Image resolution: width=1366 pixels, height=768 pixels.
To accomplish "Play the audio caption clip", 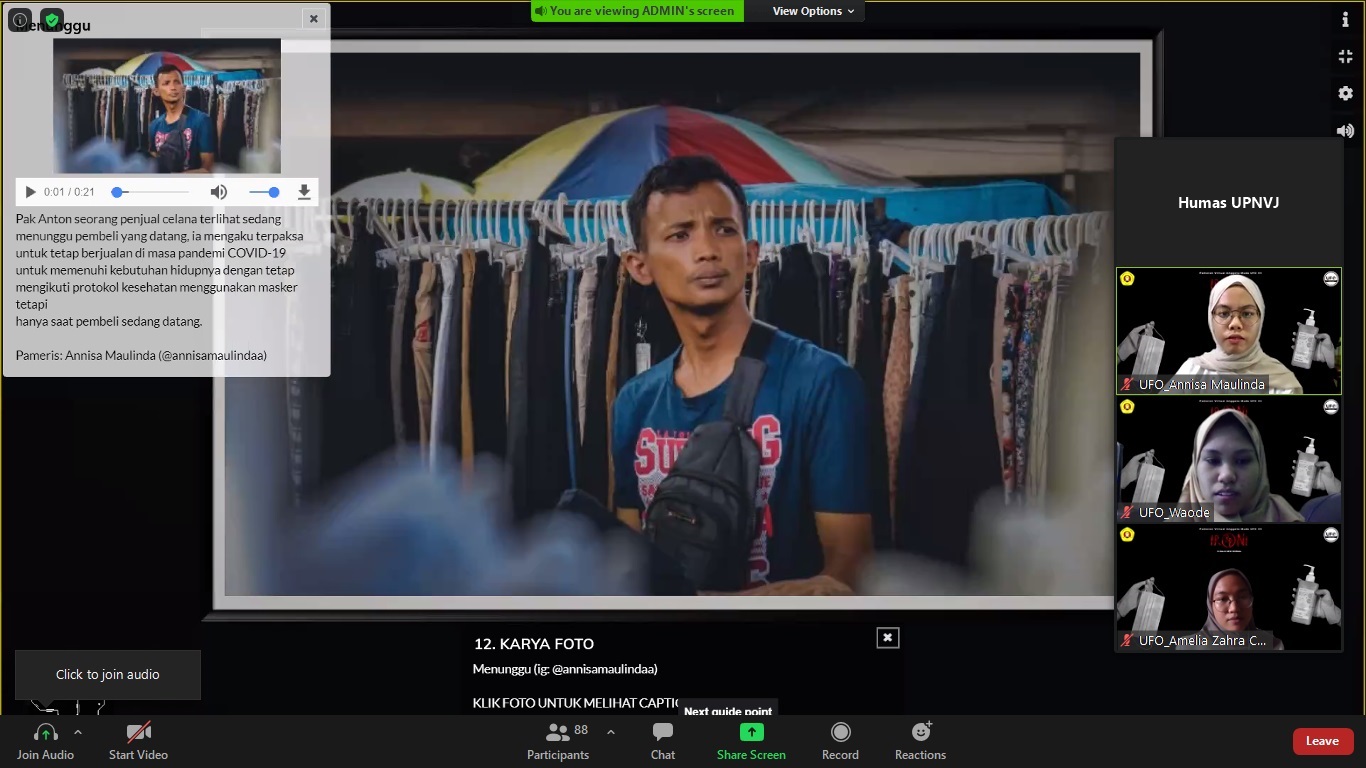I will coord(30,192).
